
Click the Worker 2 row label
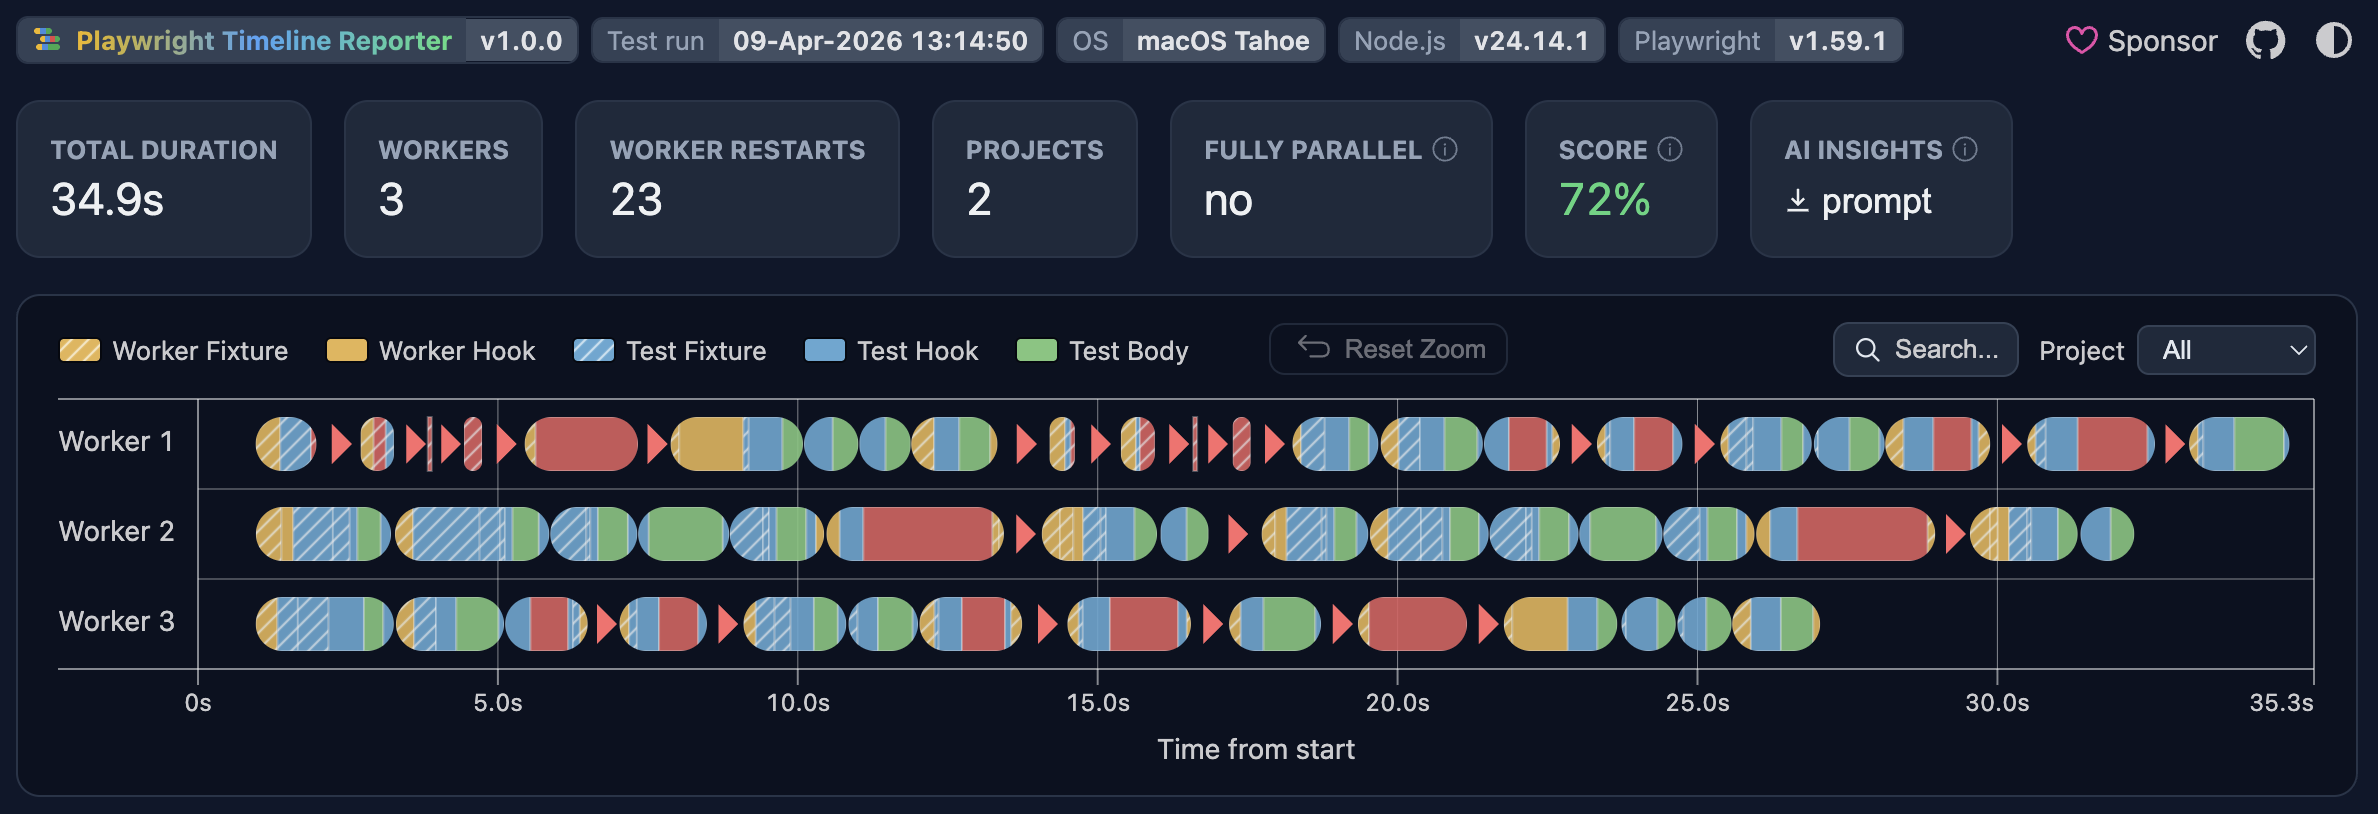[116, 531]
